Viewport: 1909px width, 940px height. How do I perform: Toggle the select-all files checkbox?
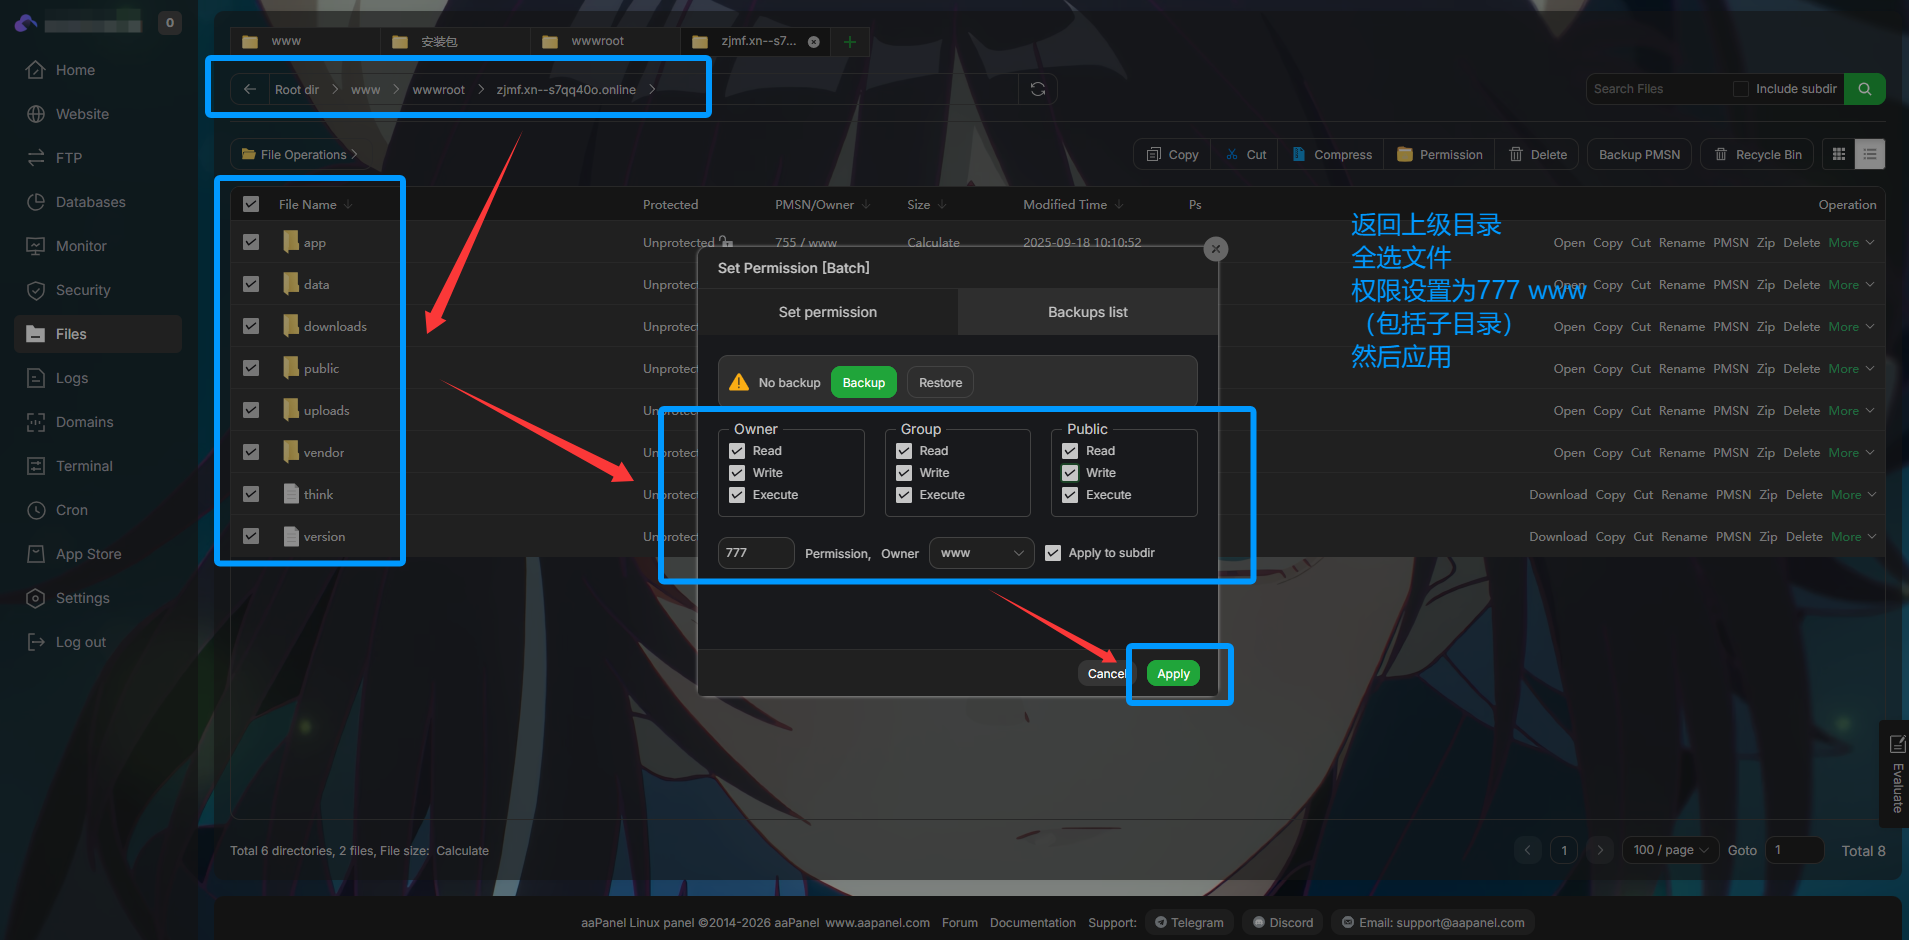251,204
